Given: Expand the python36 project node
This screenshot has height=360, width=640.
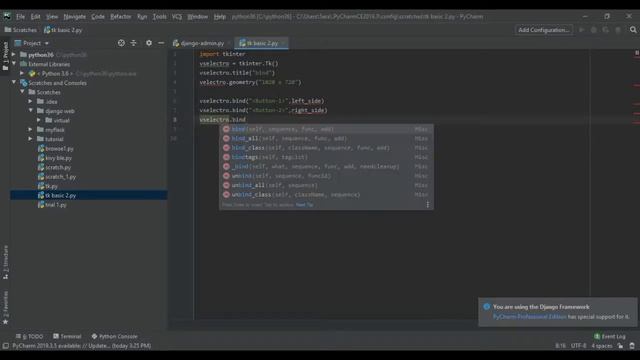Looking at the screenshot, I should [x=14, y=55].
